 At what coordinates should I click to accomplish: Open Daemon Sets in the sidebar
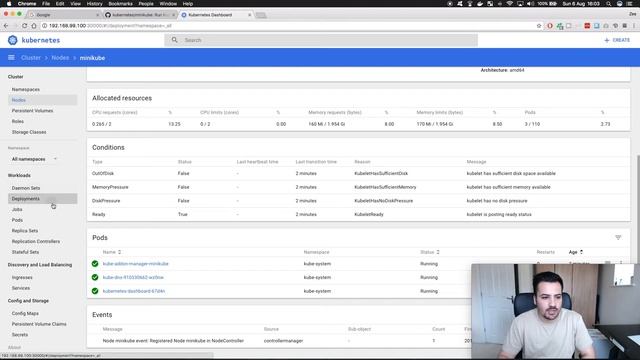(26, 188)
